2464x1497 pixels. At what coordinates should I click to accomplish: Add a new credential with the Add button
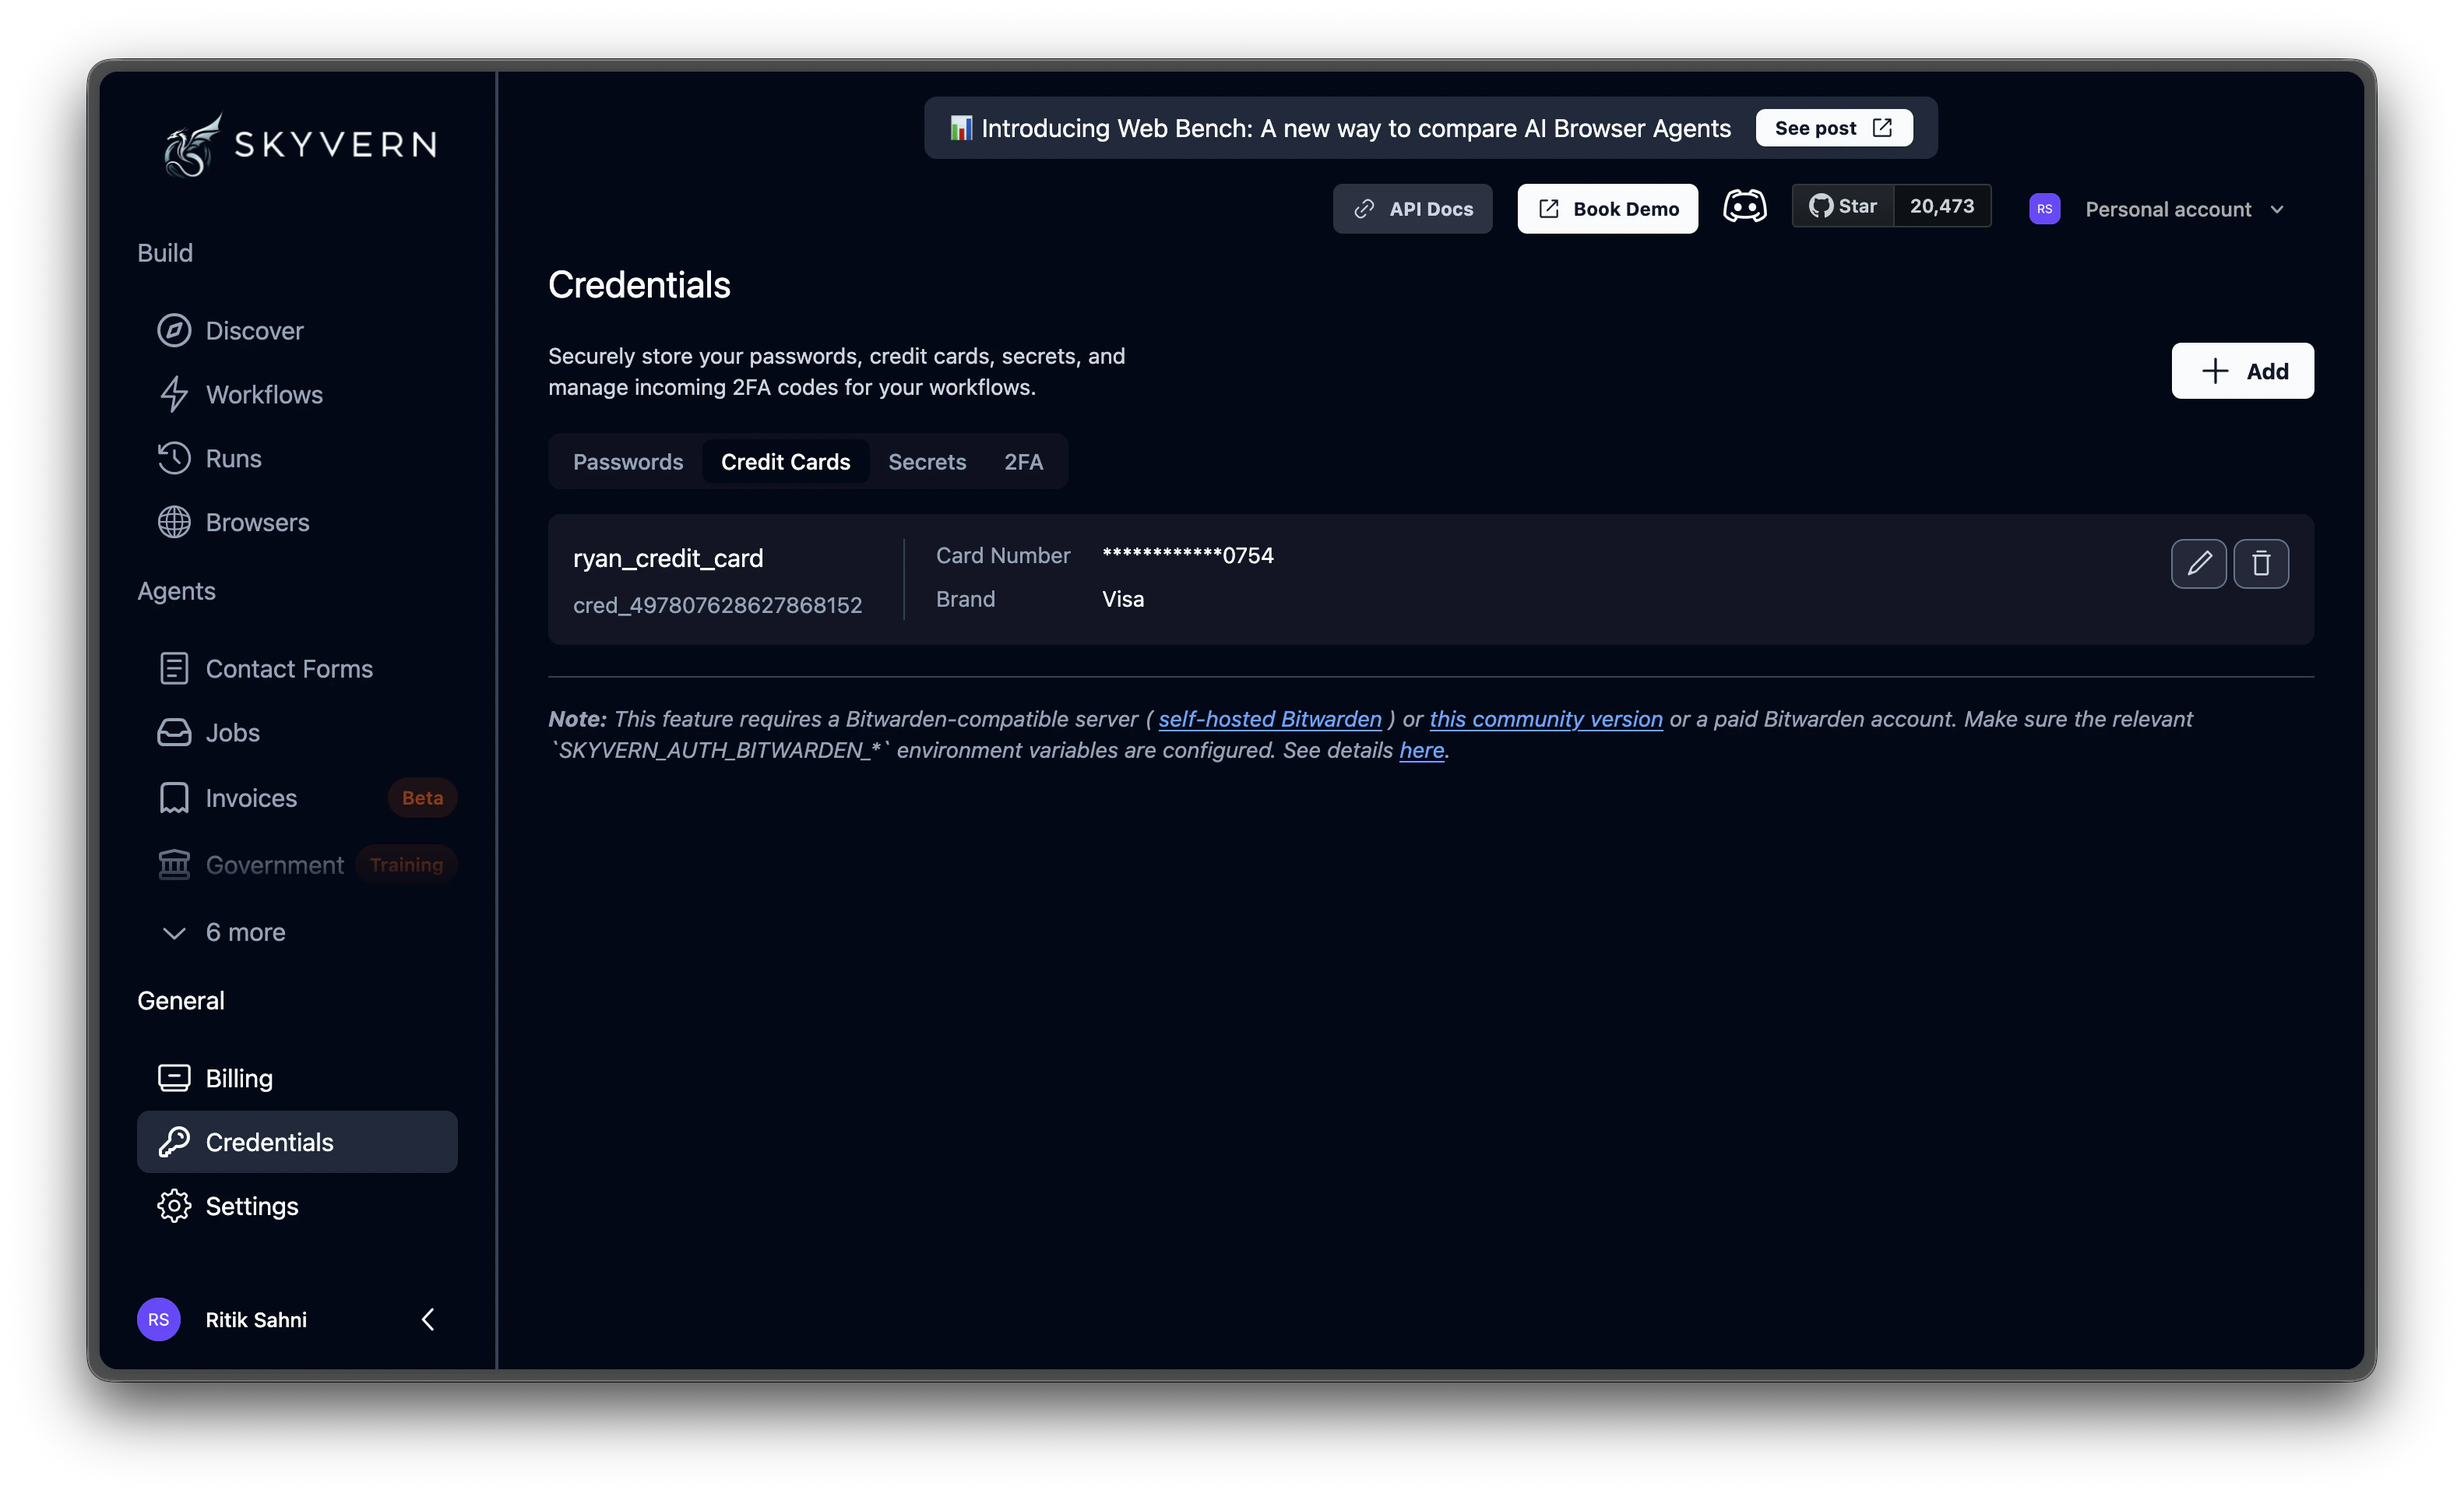pos(2242,370)
